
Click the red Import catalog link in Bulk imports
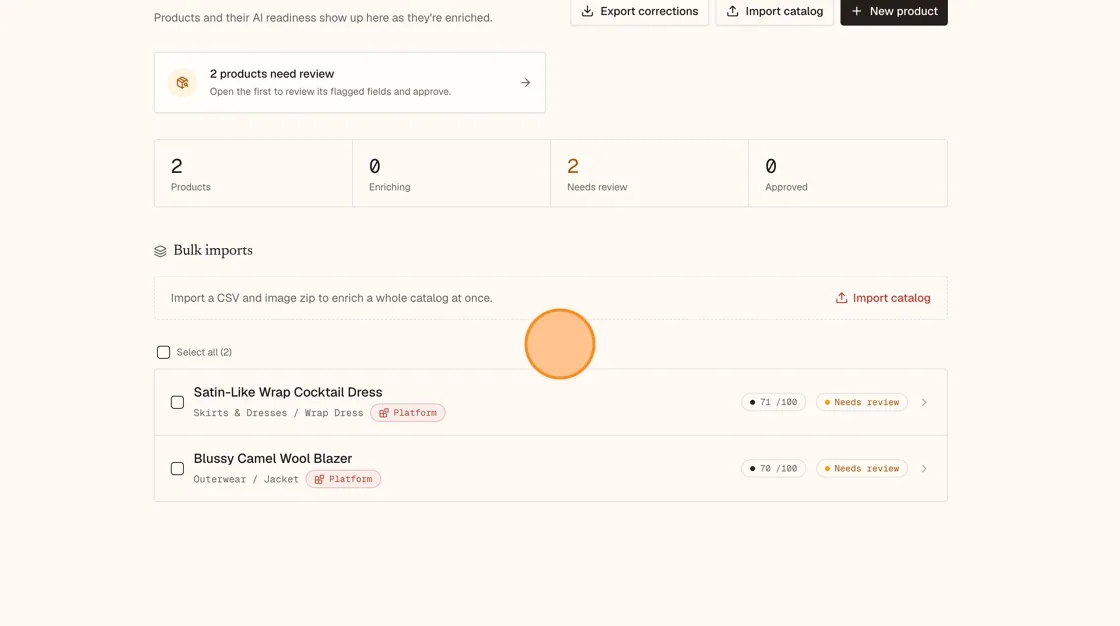click(883, 298)
